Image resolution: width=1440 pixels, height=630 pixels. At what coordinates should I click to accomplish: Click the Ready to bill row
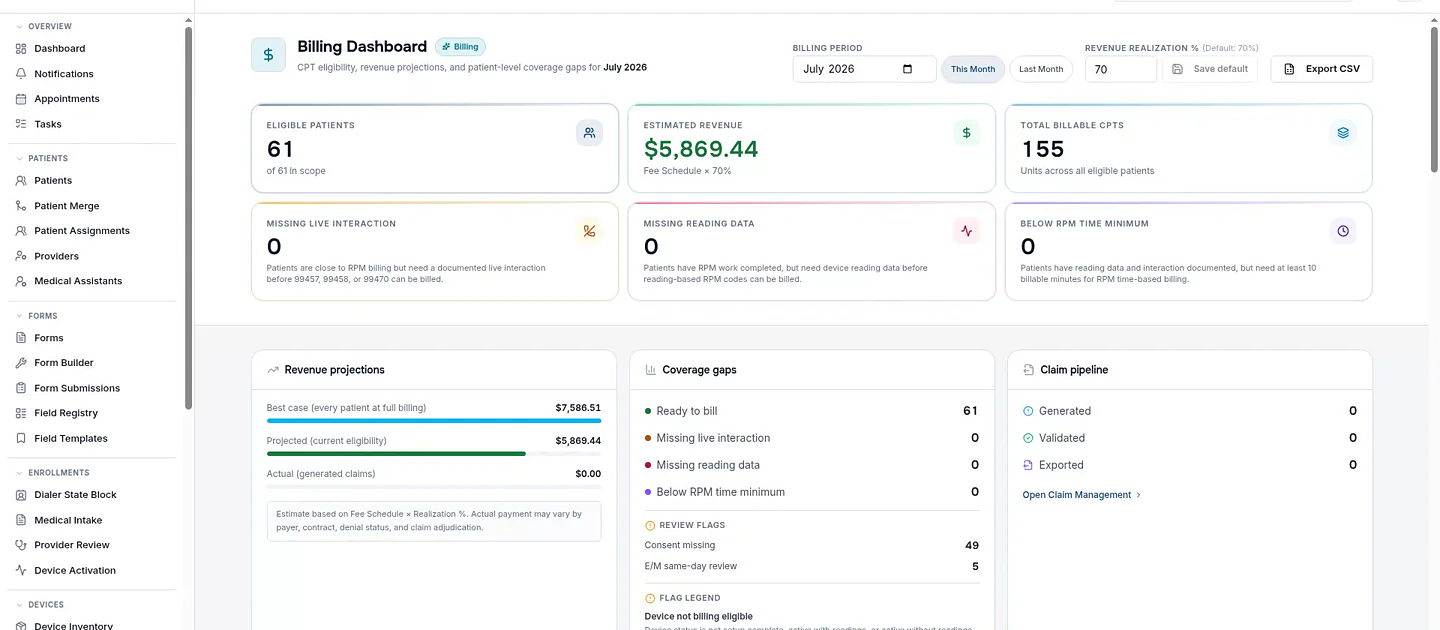click(x=812, y=411)
